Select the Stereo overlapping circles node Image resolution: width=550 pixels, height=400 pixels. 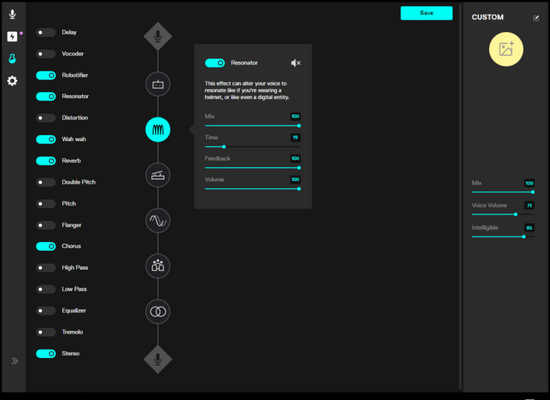(x=158, y=312)
